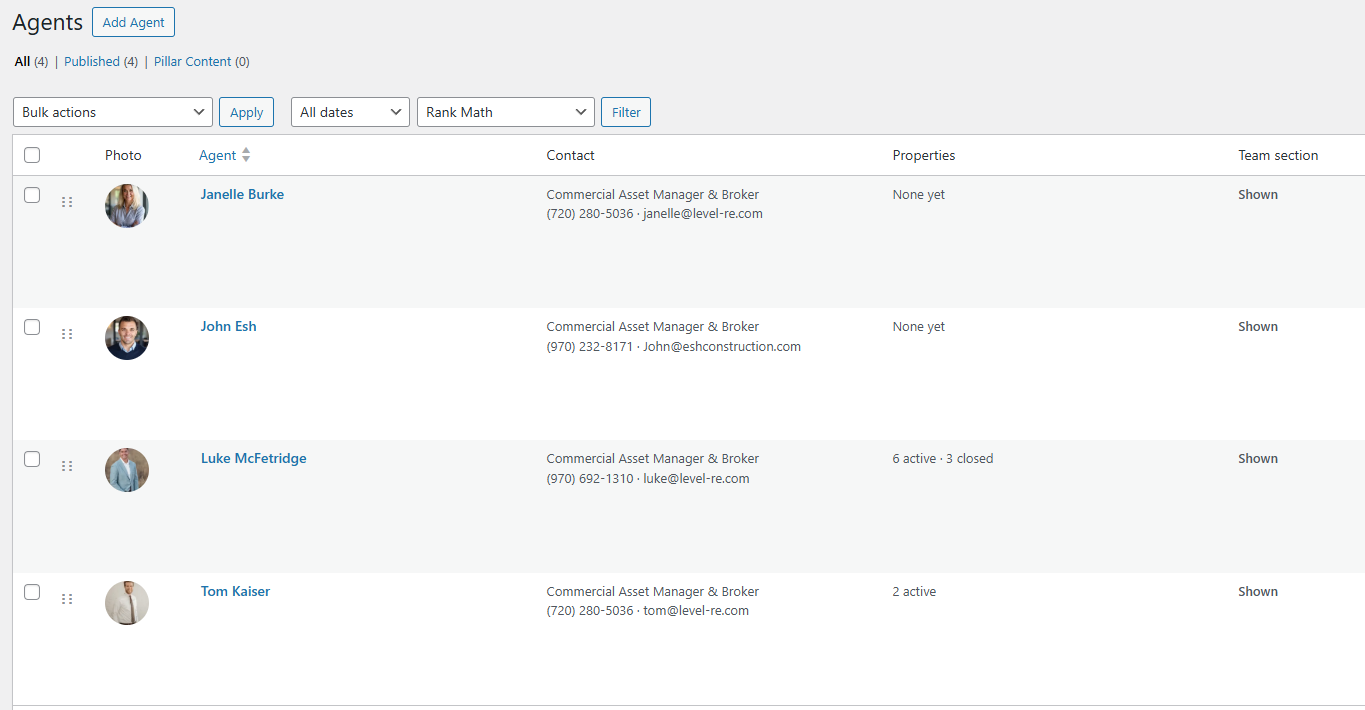Click drag handle icon for Tom Kaiser
1365x710 pixels.
(x=67, y=599)
